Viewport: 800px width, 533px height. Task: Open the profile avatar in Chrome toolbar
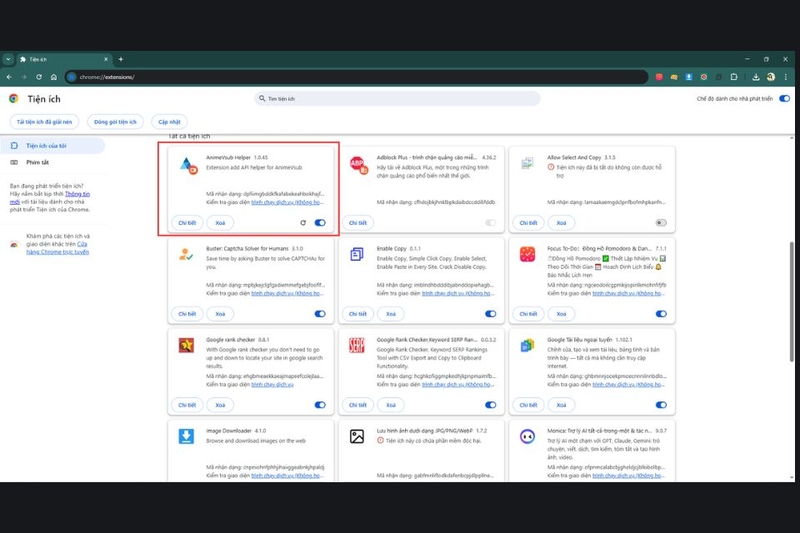coord(770,77)
